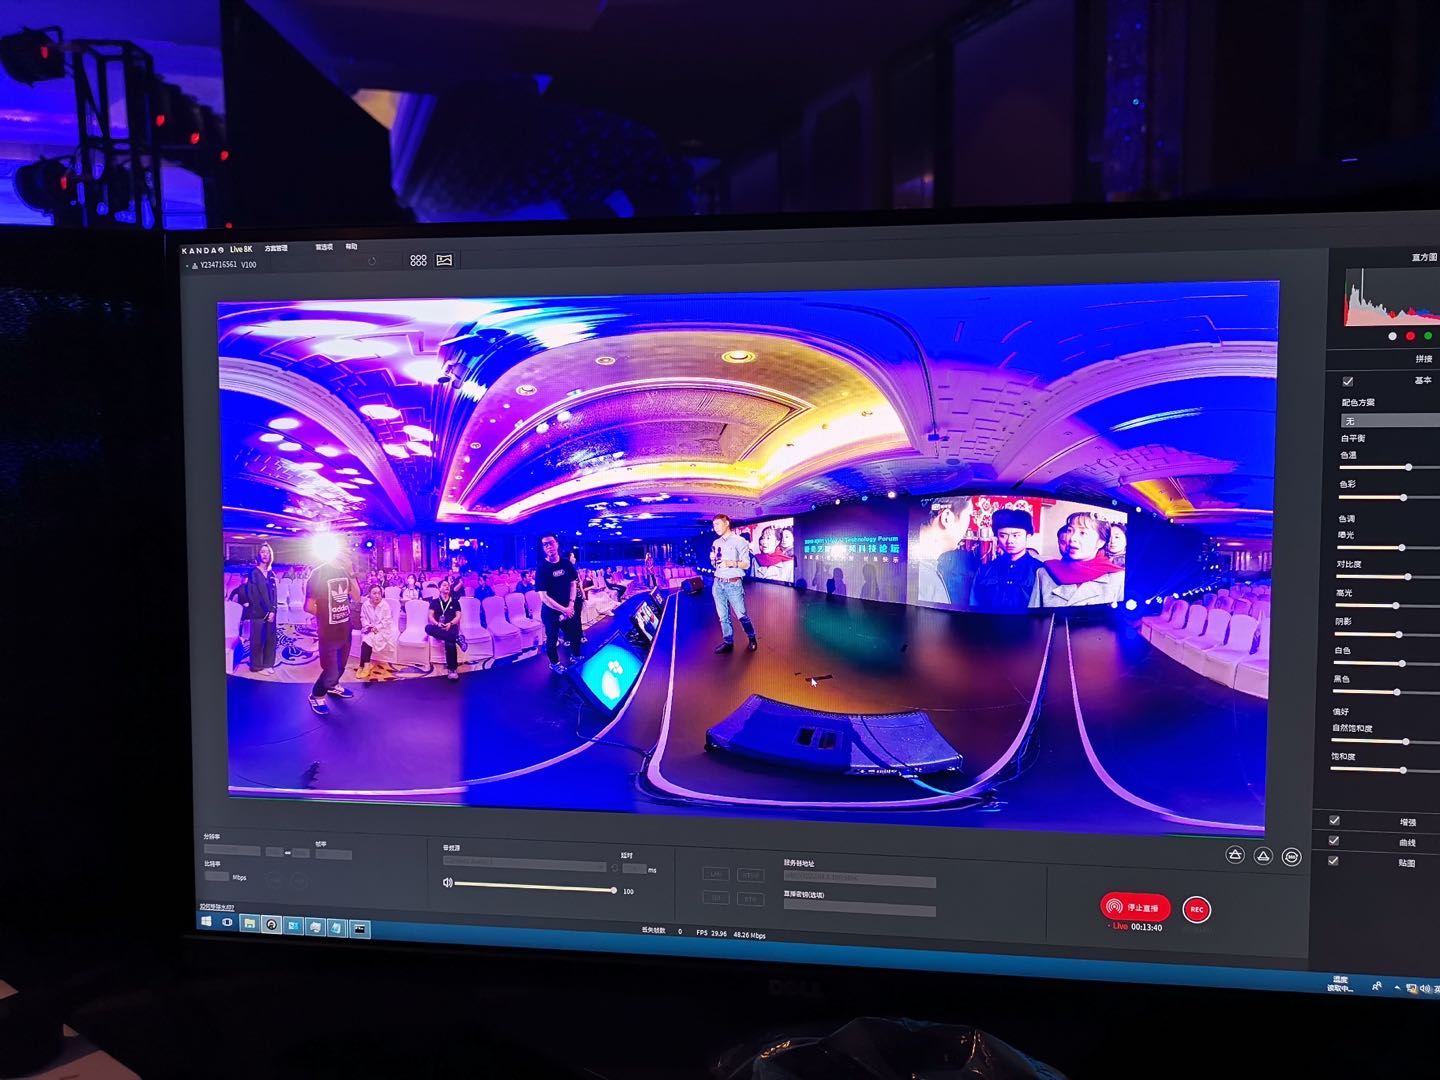Open the 帮助 menu
Image resolution: width=1440 pixels, height=1080 pixels.
click(351, 246)
